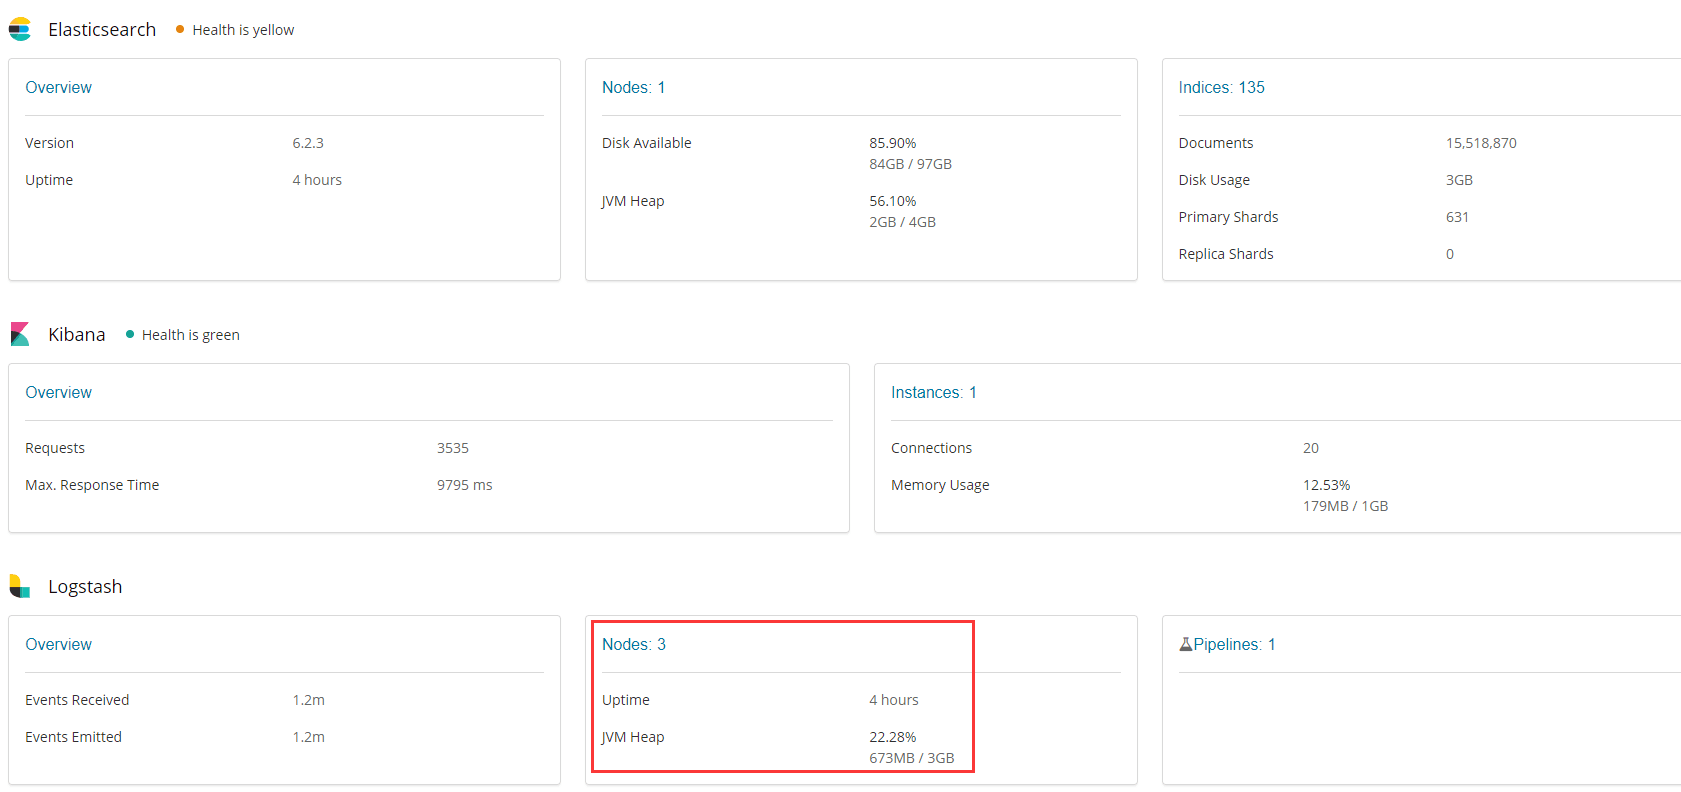Click the yellow health status dot

[180, 30]
